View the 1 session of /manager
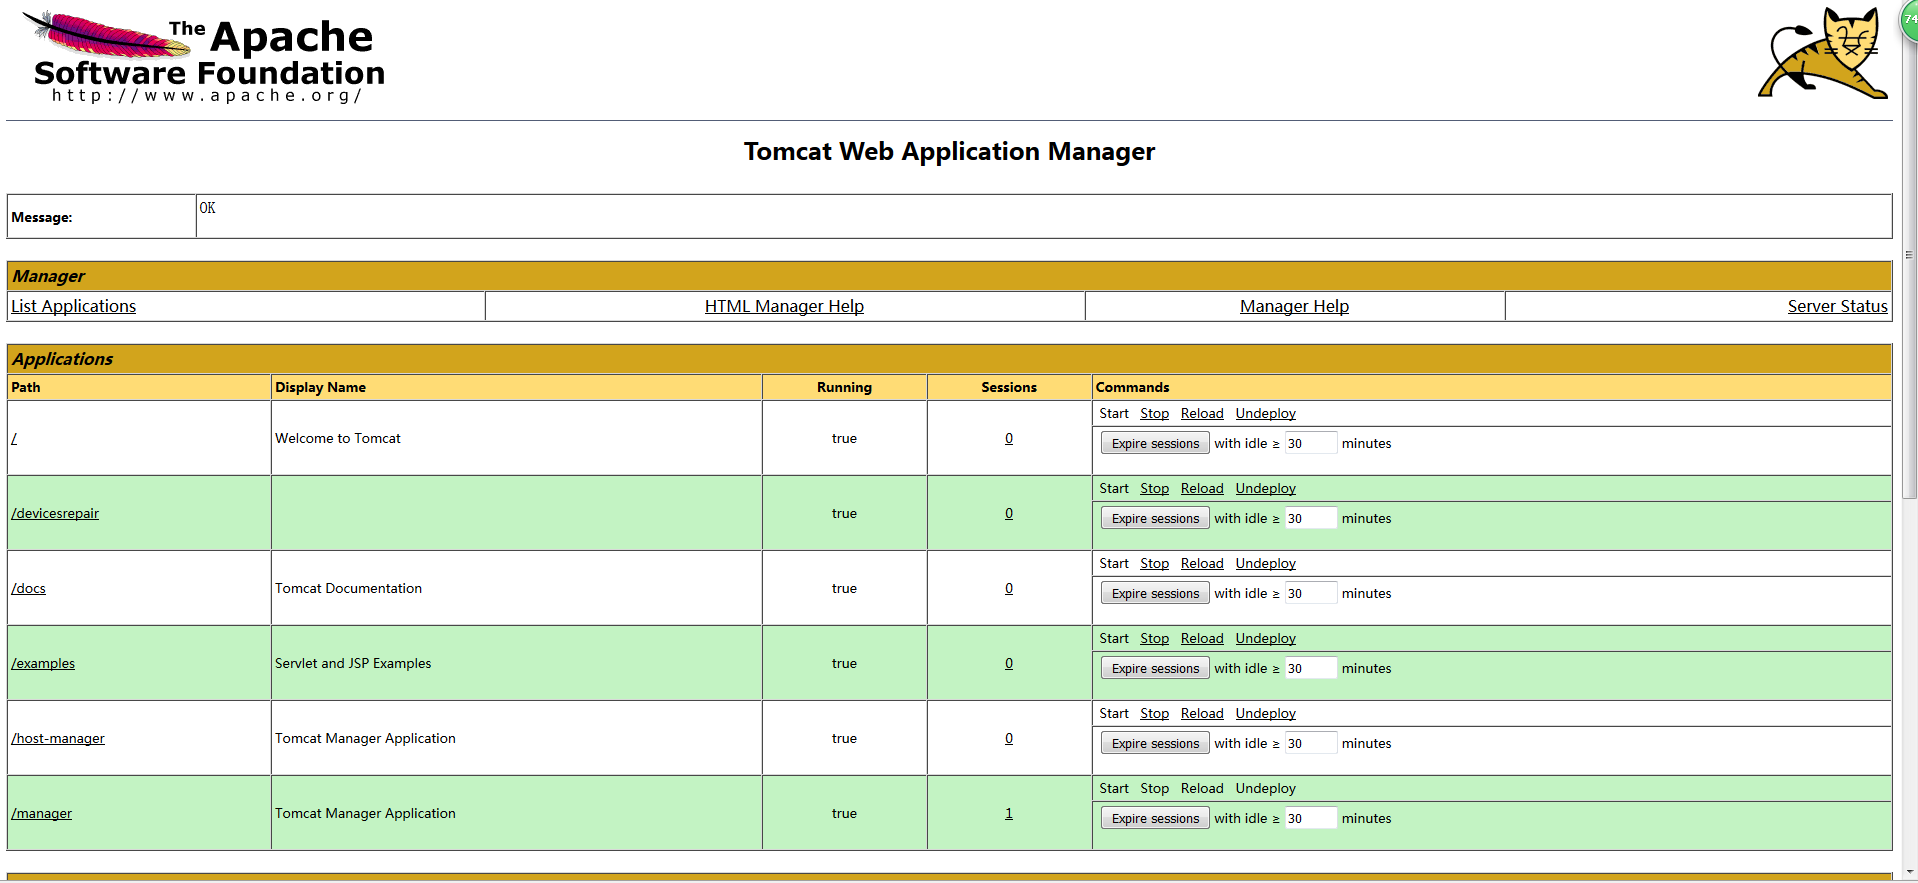Screen dimensions: 1918x883 click(x=1009, y=813)
